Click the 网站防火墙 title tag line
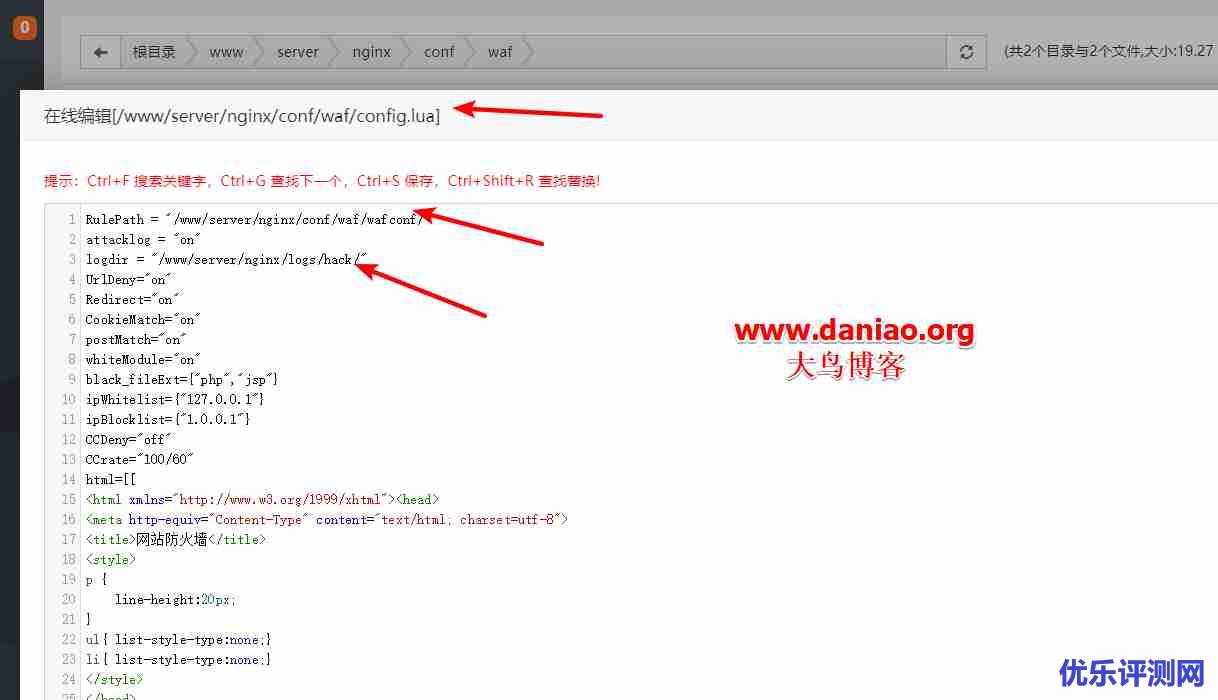 click(176, 539)
